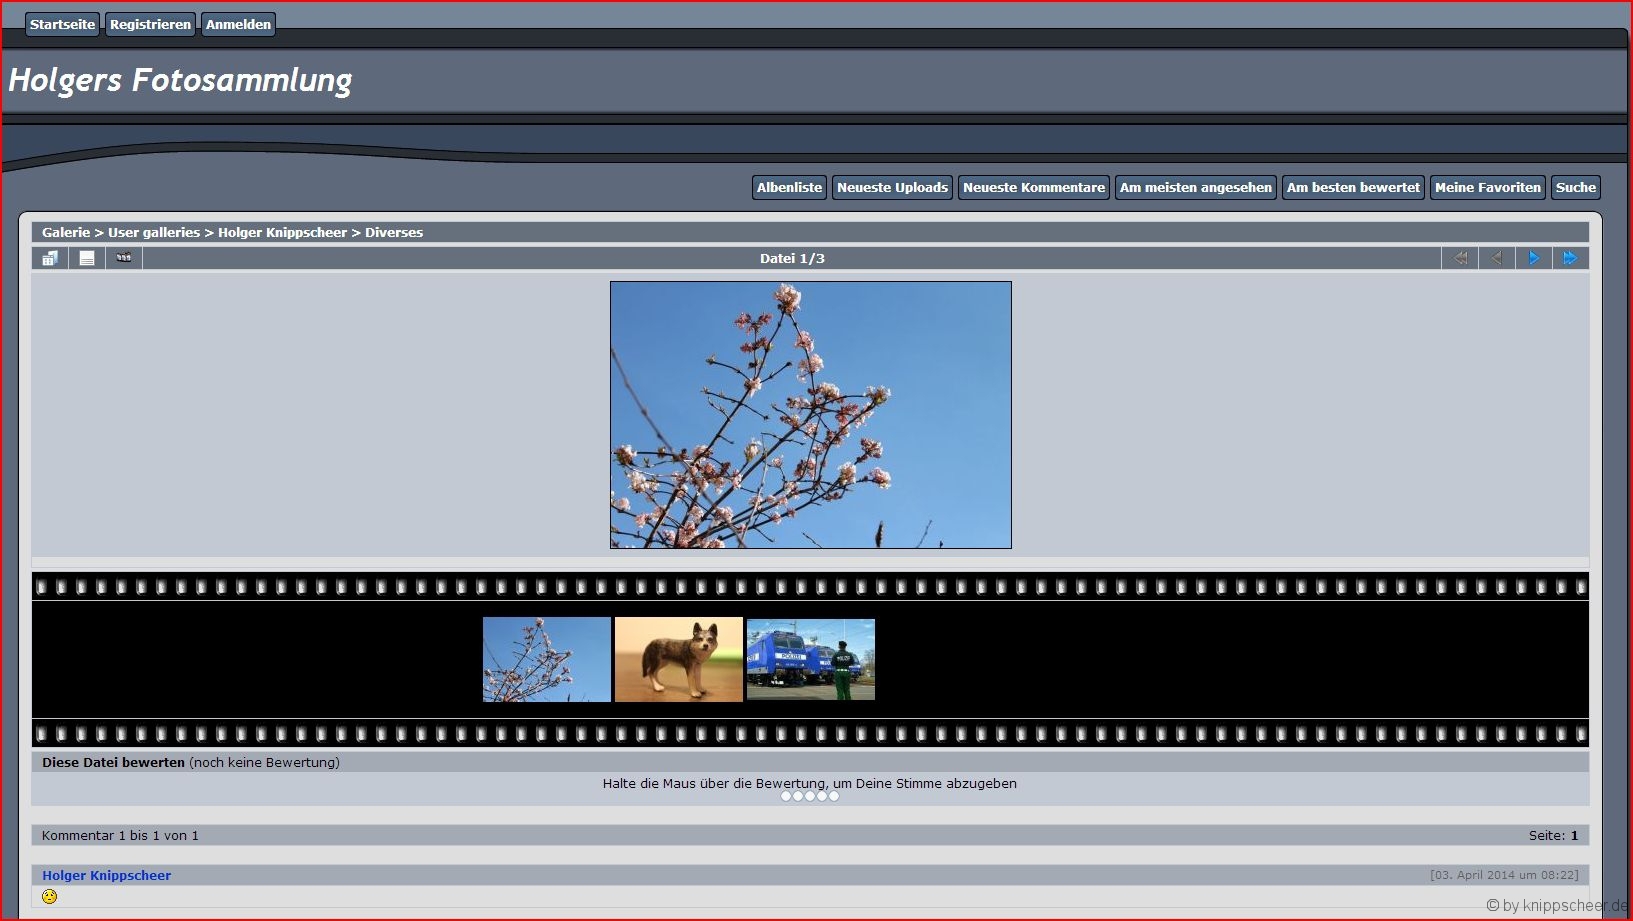Viewport: 1633px width, 921px height.
Task: Return to thumbnail page icon
Action: (x=50, y=258)
